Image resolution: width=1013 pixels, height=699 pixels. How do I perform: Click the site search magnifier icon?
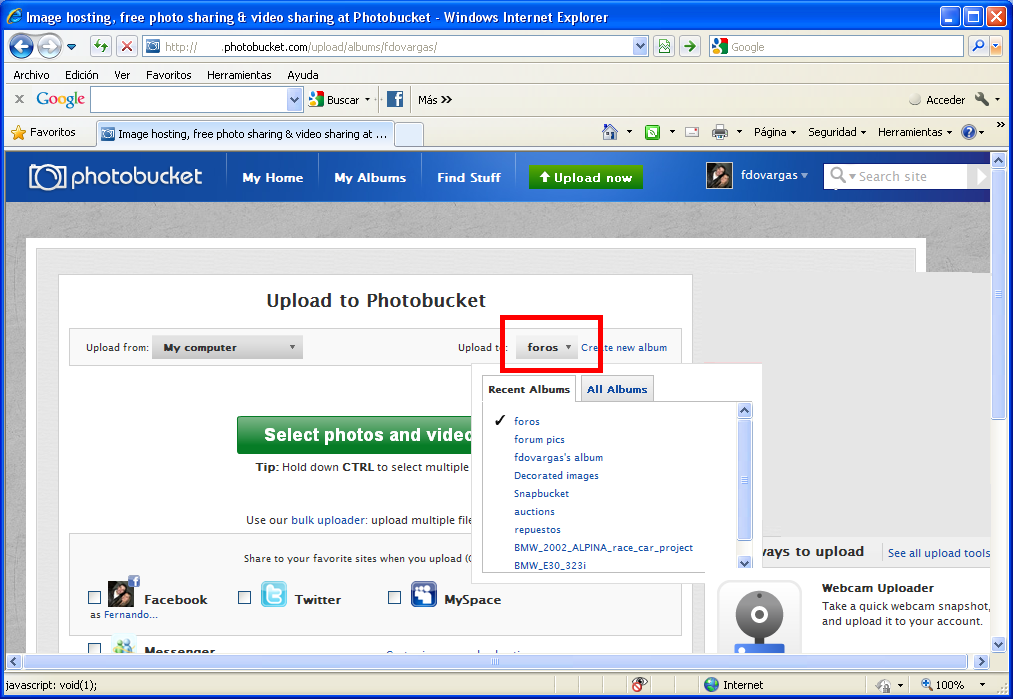point(838,175)
